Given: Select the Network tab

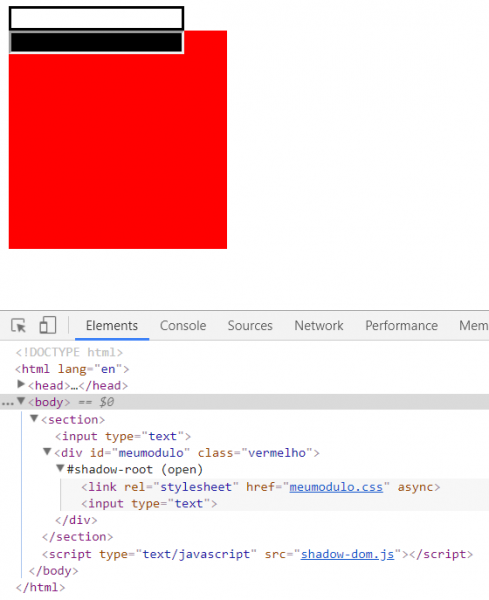Looking at the screenshot, I should point(319,326).
